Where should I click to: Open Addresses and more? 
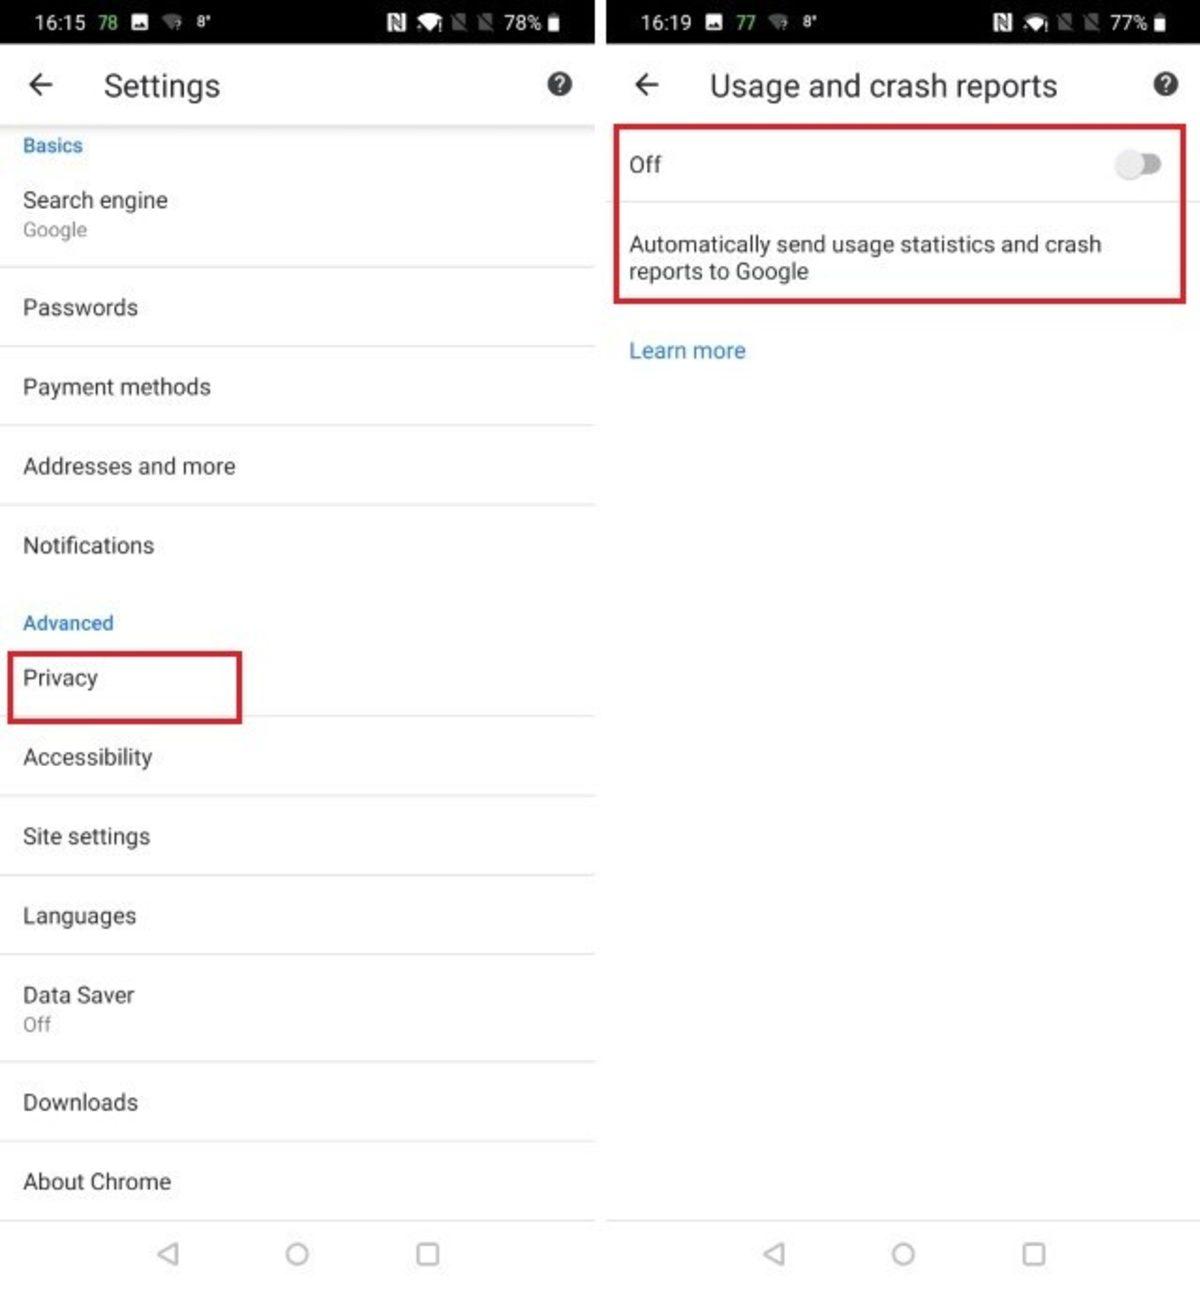(x=129, y=466)
